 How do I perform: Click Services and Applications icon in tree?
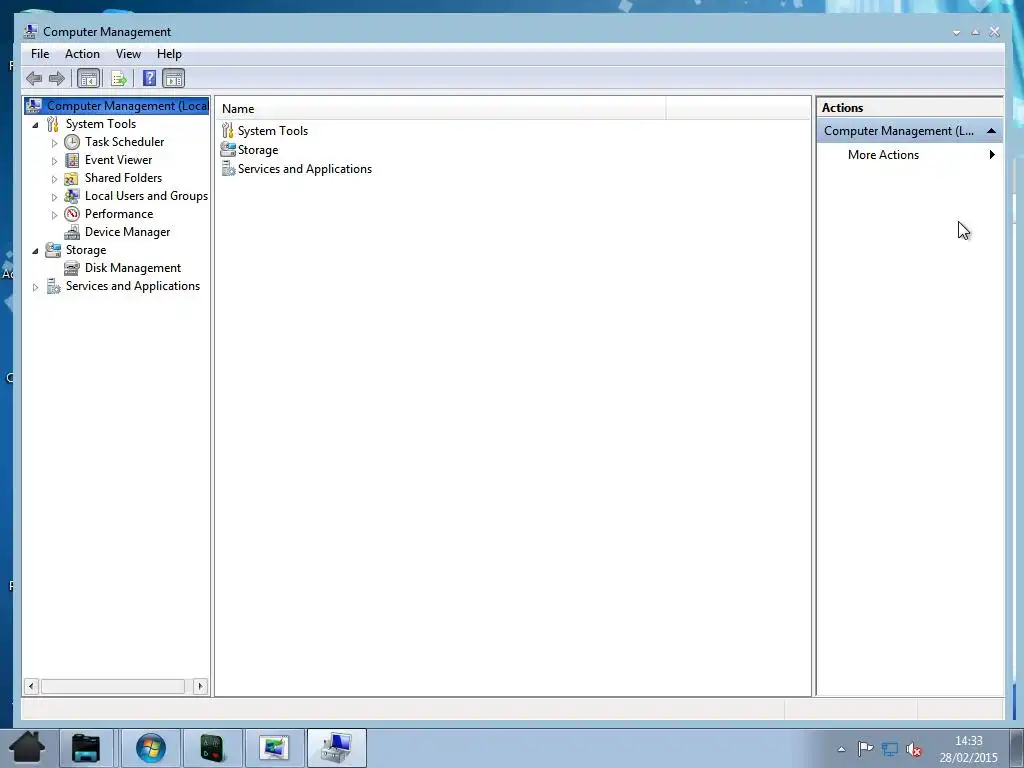coord(53,286)
